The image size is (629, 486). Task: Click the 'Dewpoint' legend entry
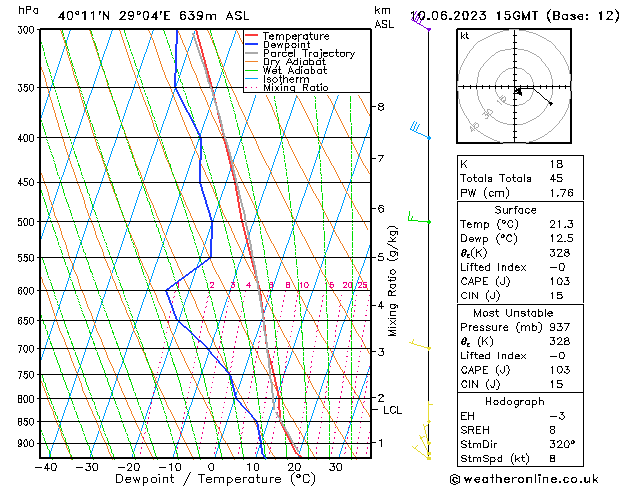[287, 45]
